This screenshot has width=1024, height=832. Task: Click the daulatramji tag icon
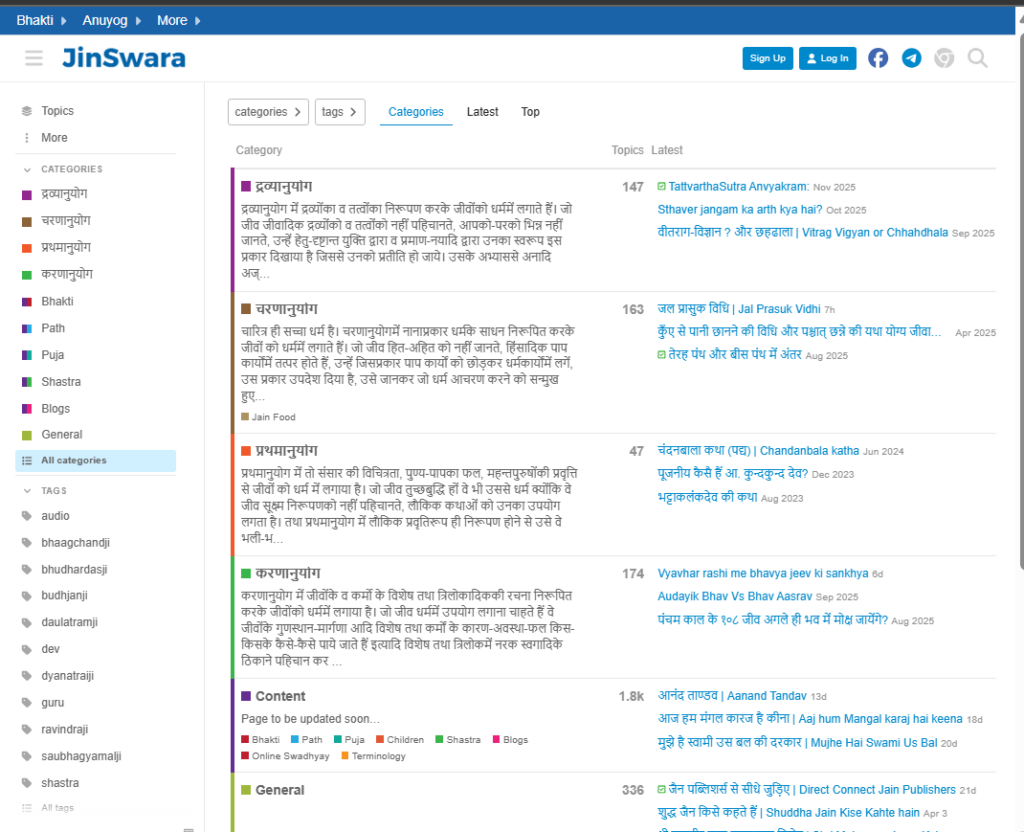[x=27, y=622]
